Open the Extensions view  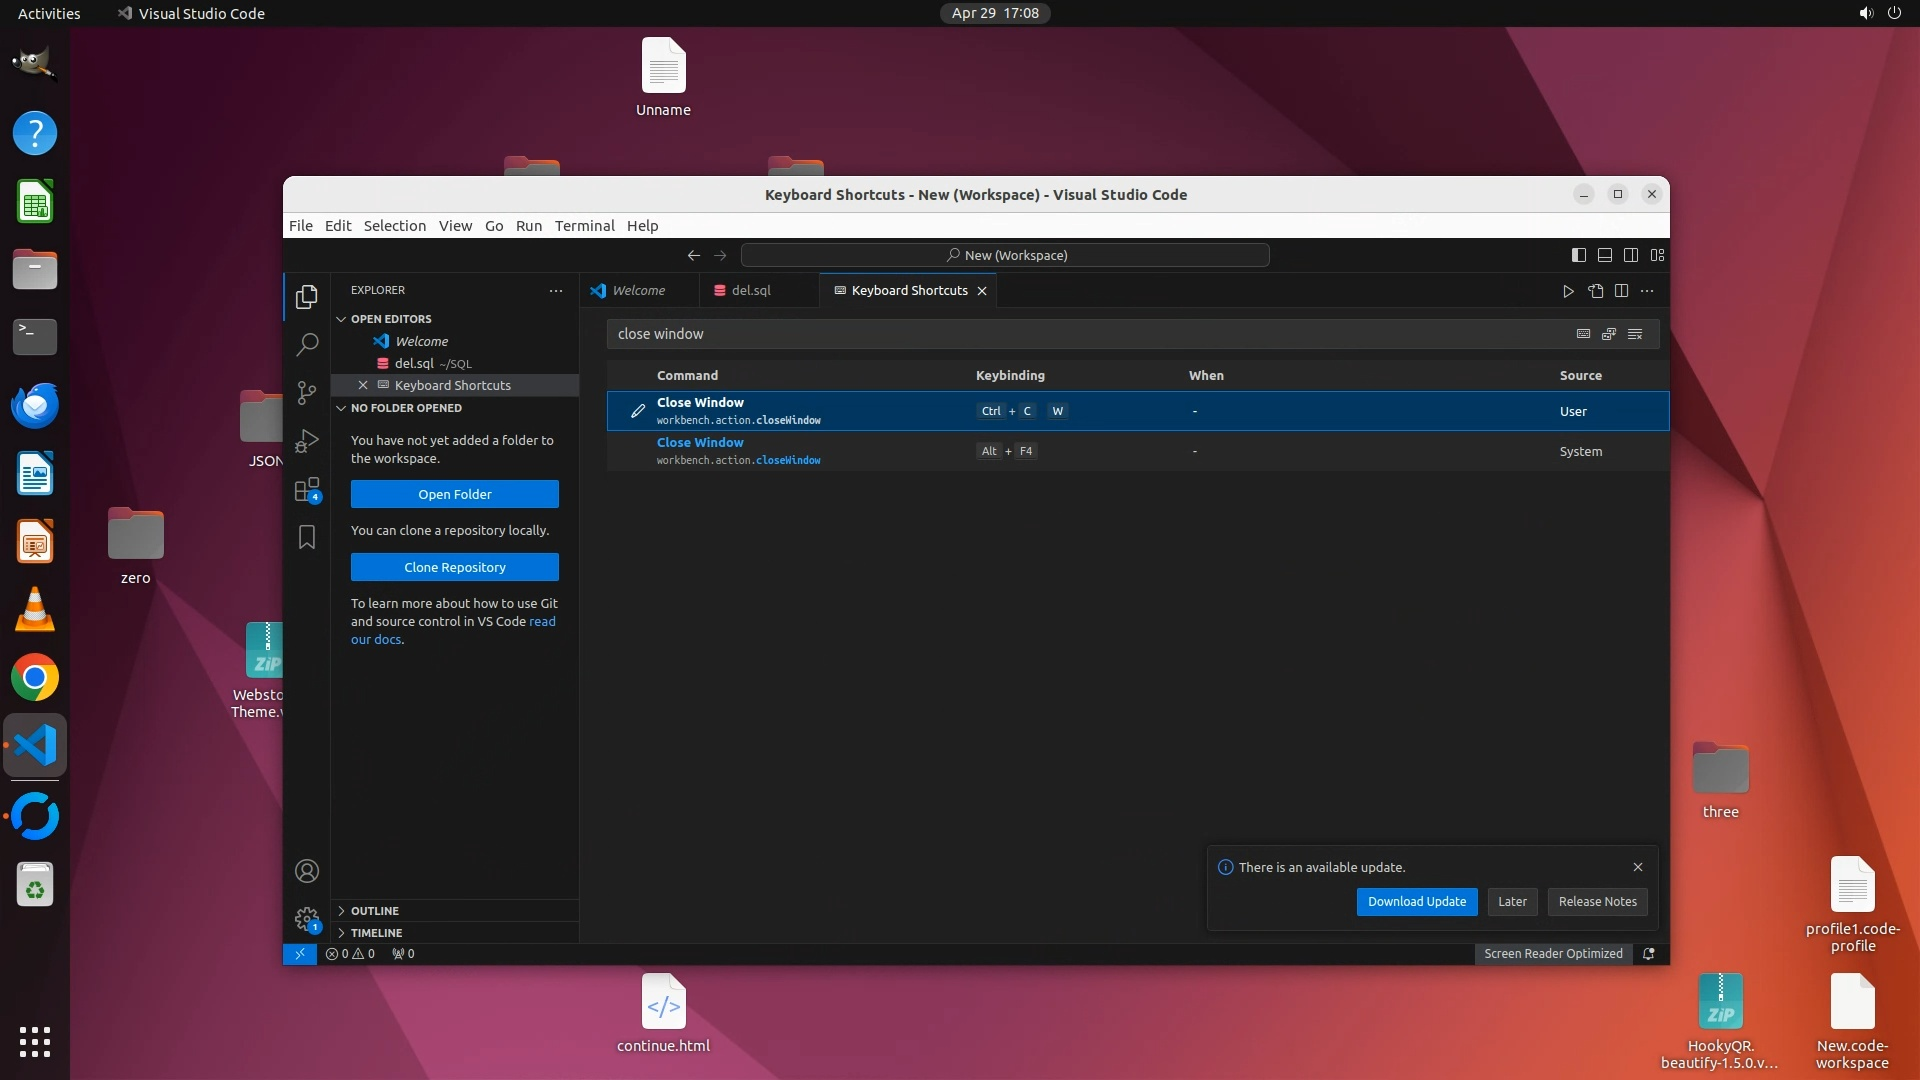tap(307, 490)
